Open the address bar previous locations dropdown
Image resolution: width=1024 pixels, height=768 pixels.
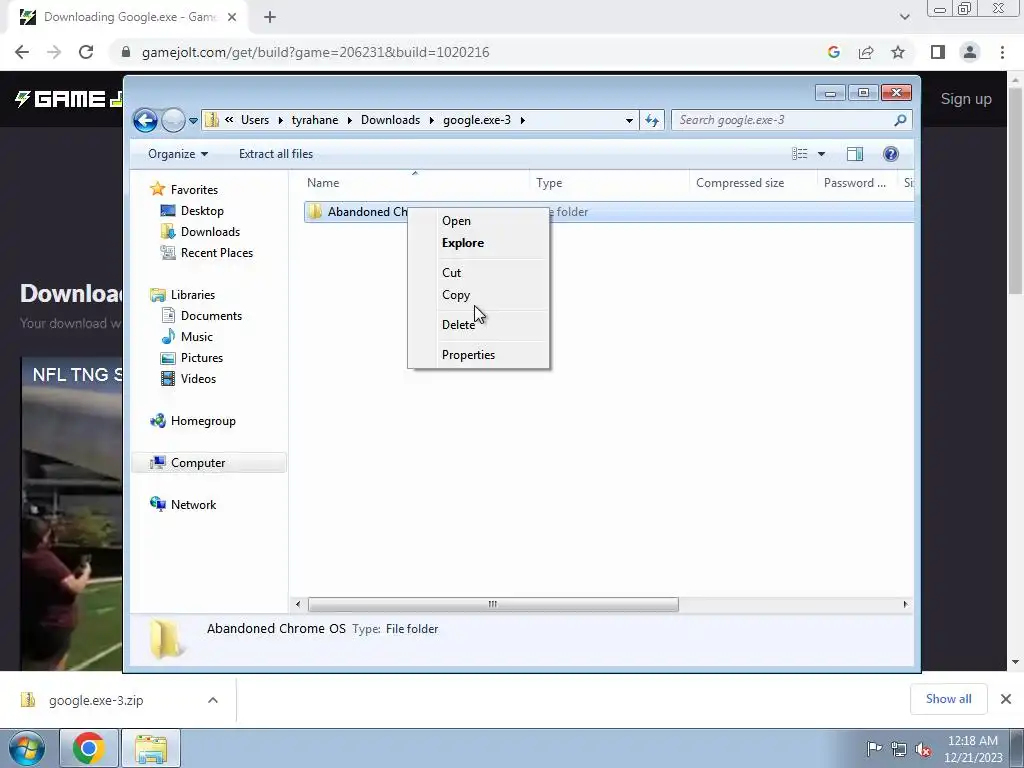tap(629, 120)
